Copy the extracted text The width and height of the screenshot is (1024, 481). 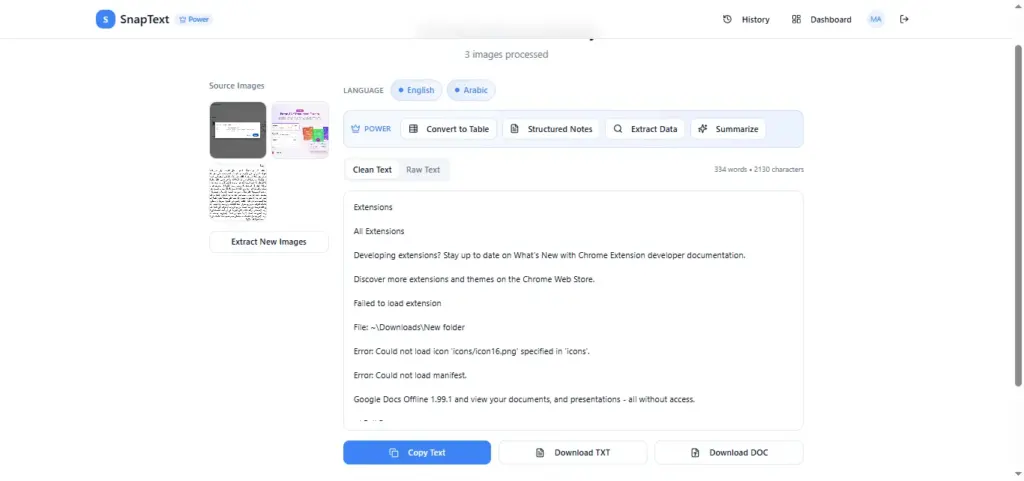(x=417, y=453)
